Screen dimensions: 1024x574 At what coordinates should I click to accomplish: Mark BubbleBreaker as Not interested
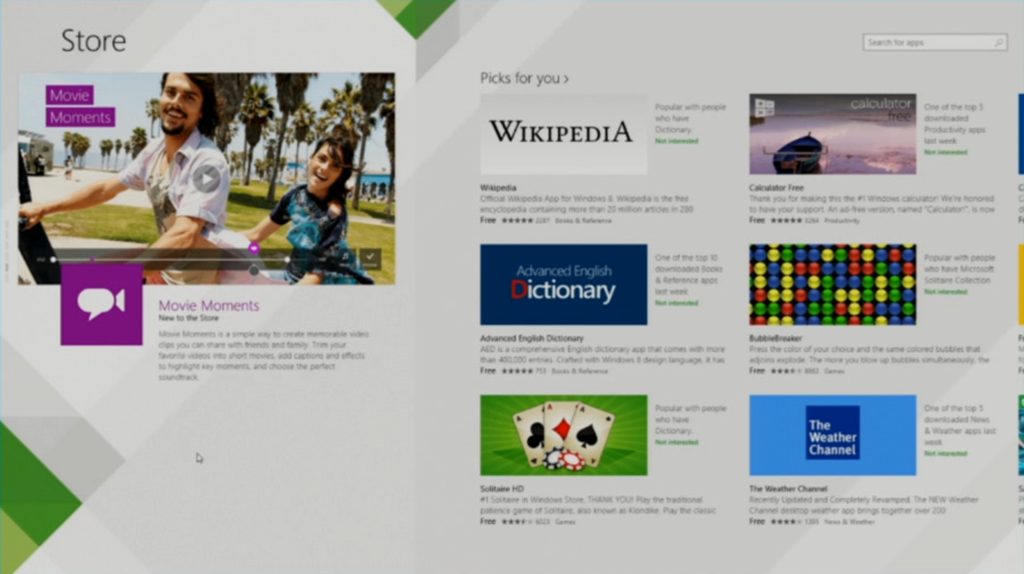pyautogui.click(x=945, y=292)
